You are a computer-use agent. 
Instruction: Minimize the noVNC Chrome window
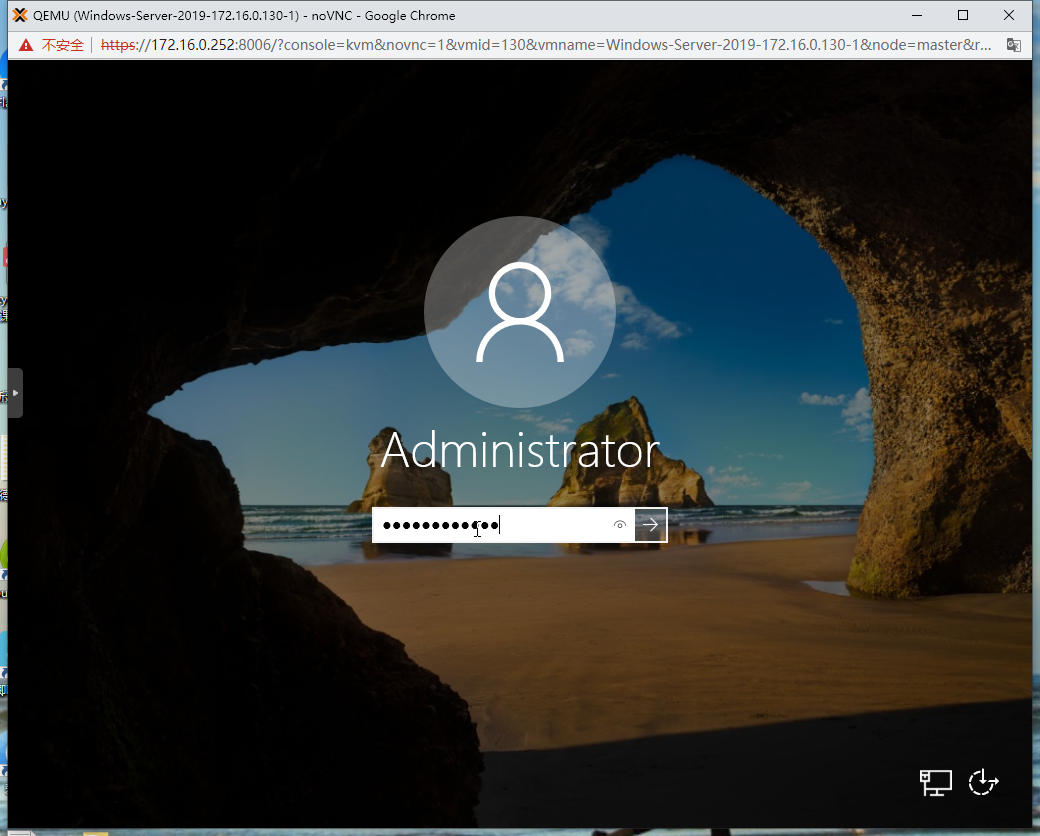coord(917,15)
